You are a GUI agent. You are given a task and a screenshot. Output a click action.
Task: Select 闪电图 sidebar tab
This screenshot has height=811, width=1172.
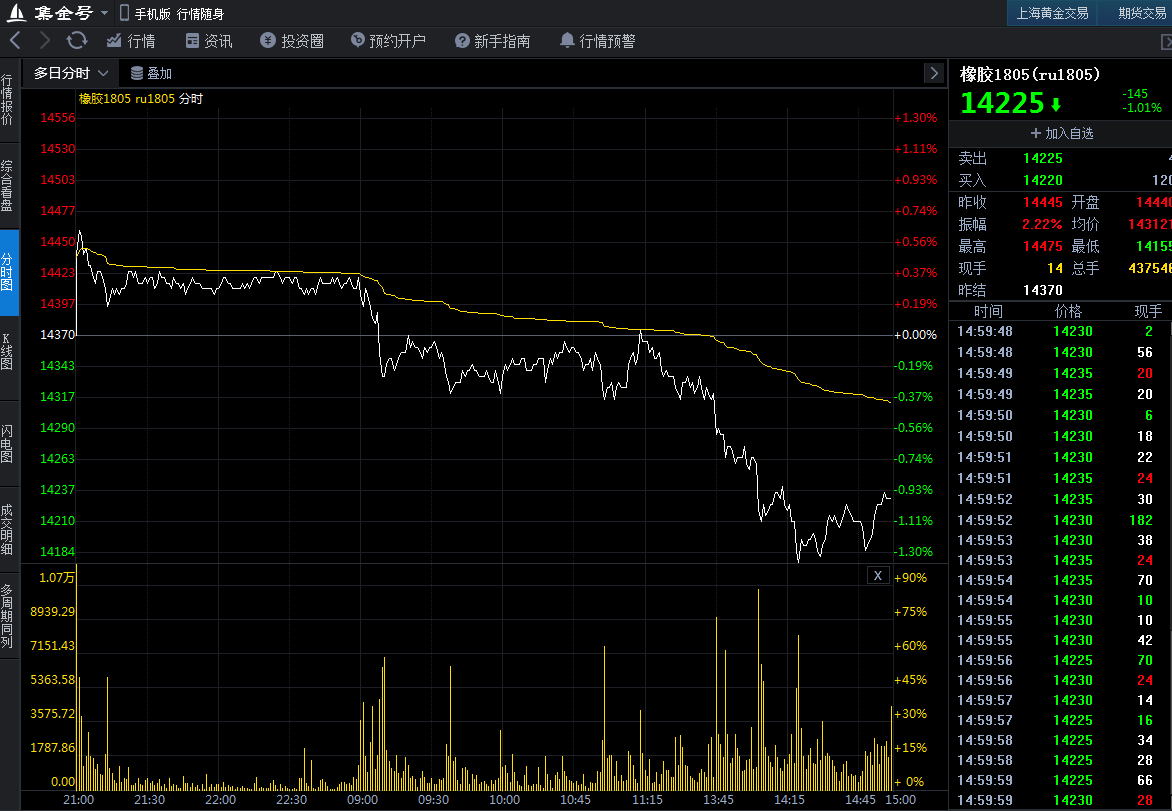(x=7, y=444)
